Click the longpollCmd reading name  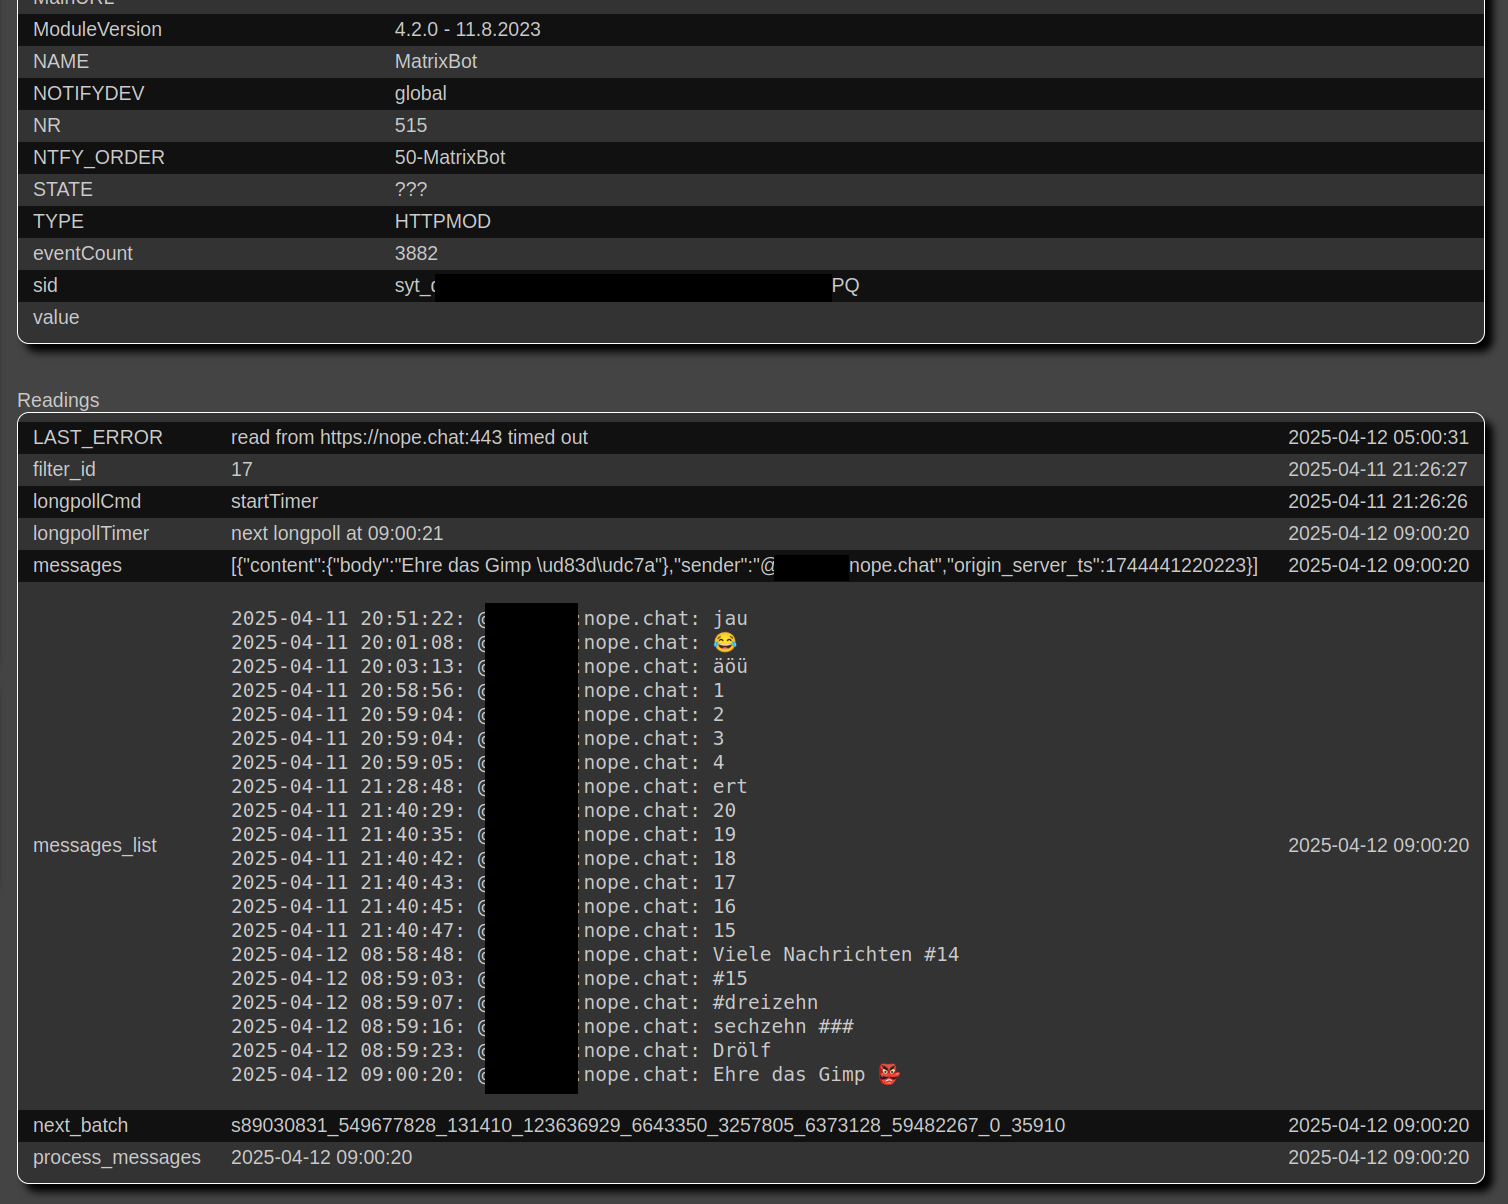pyautogui.click(x=87, y=501)
